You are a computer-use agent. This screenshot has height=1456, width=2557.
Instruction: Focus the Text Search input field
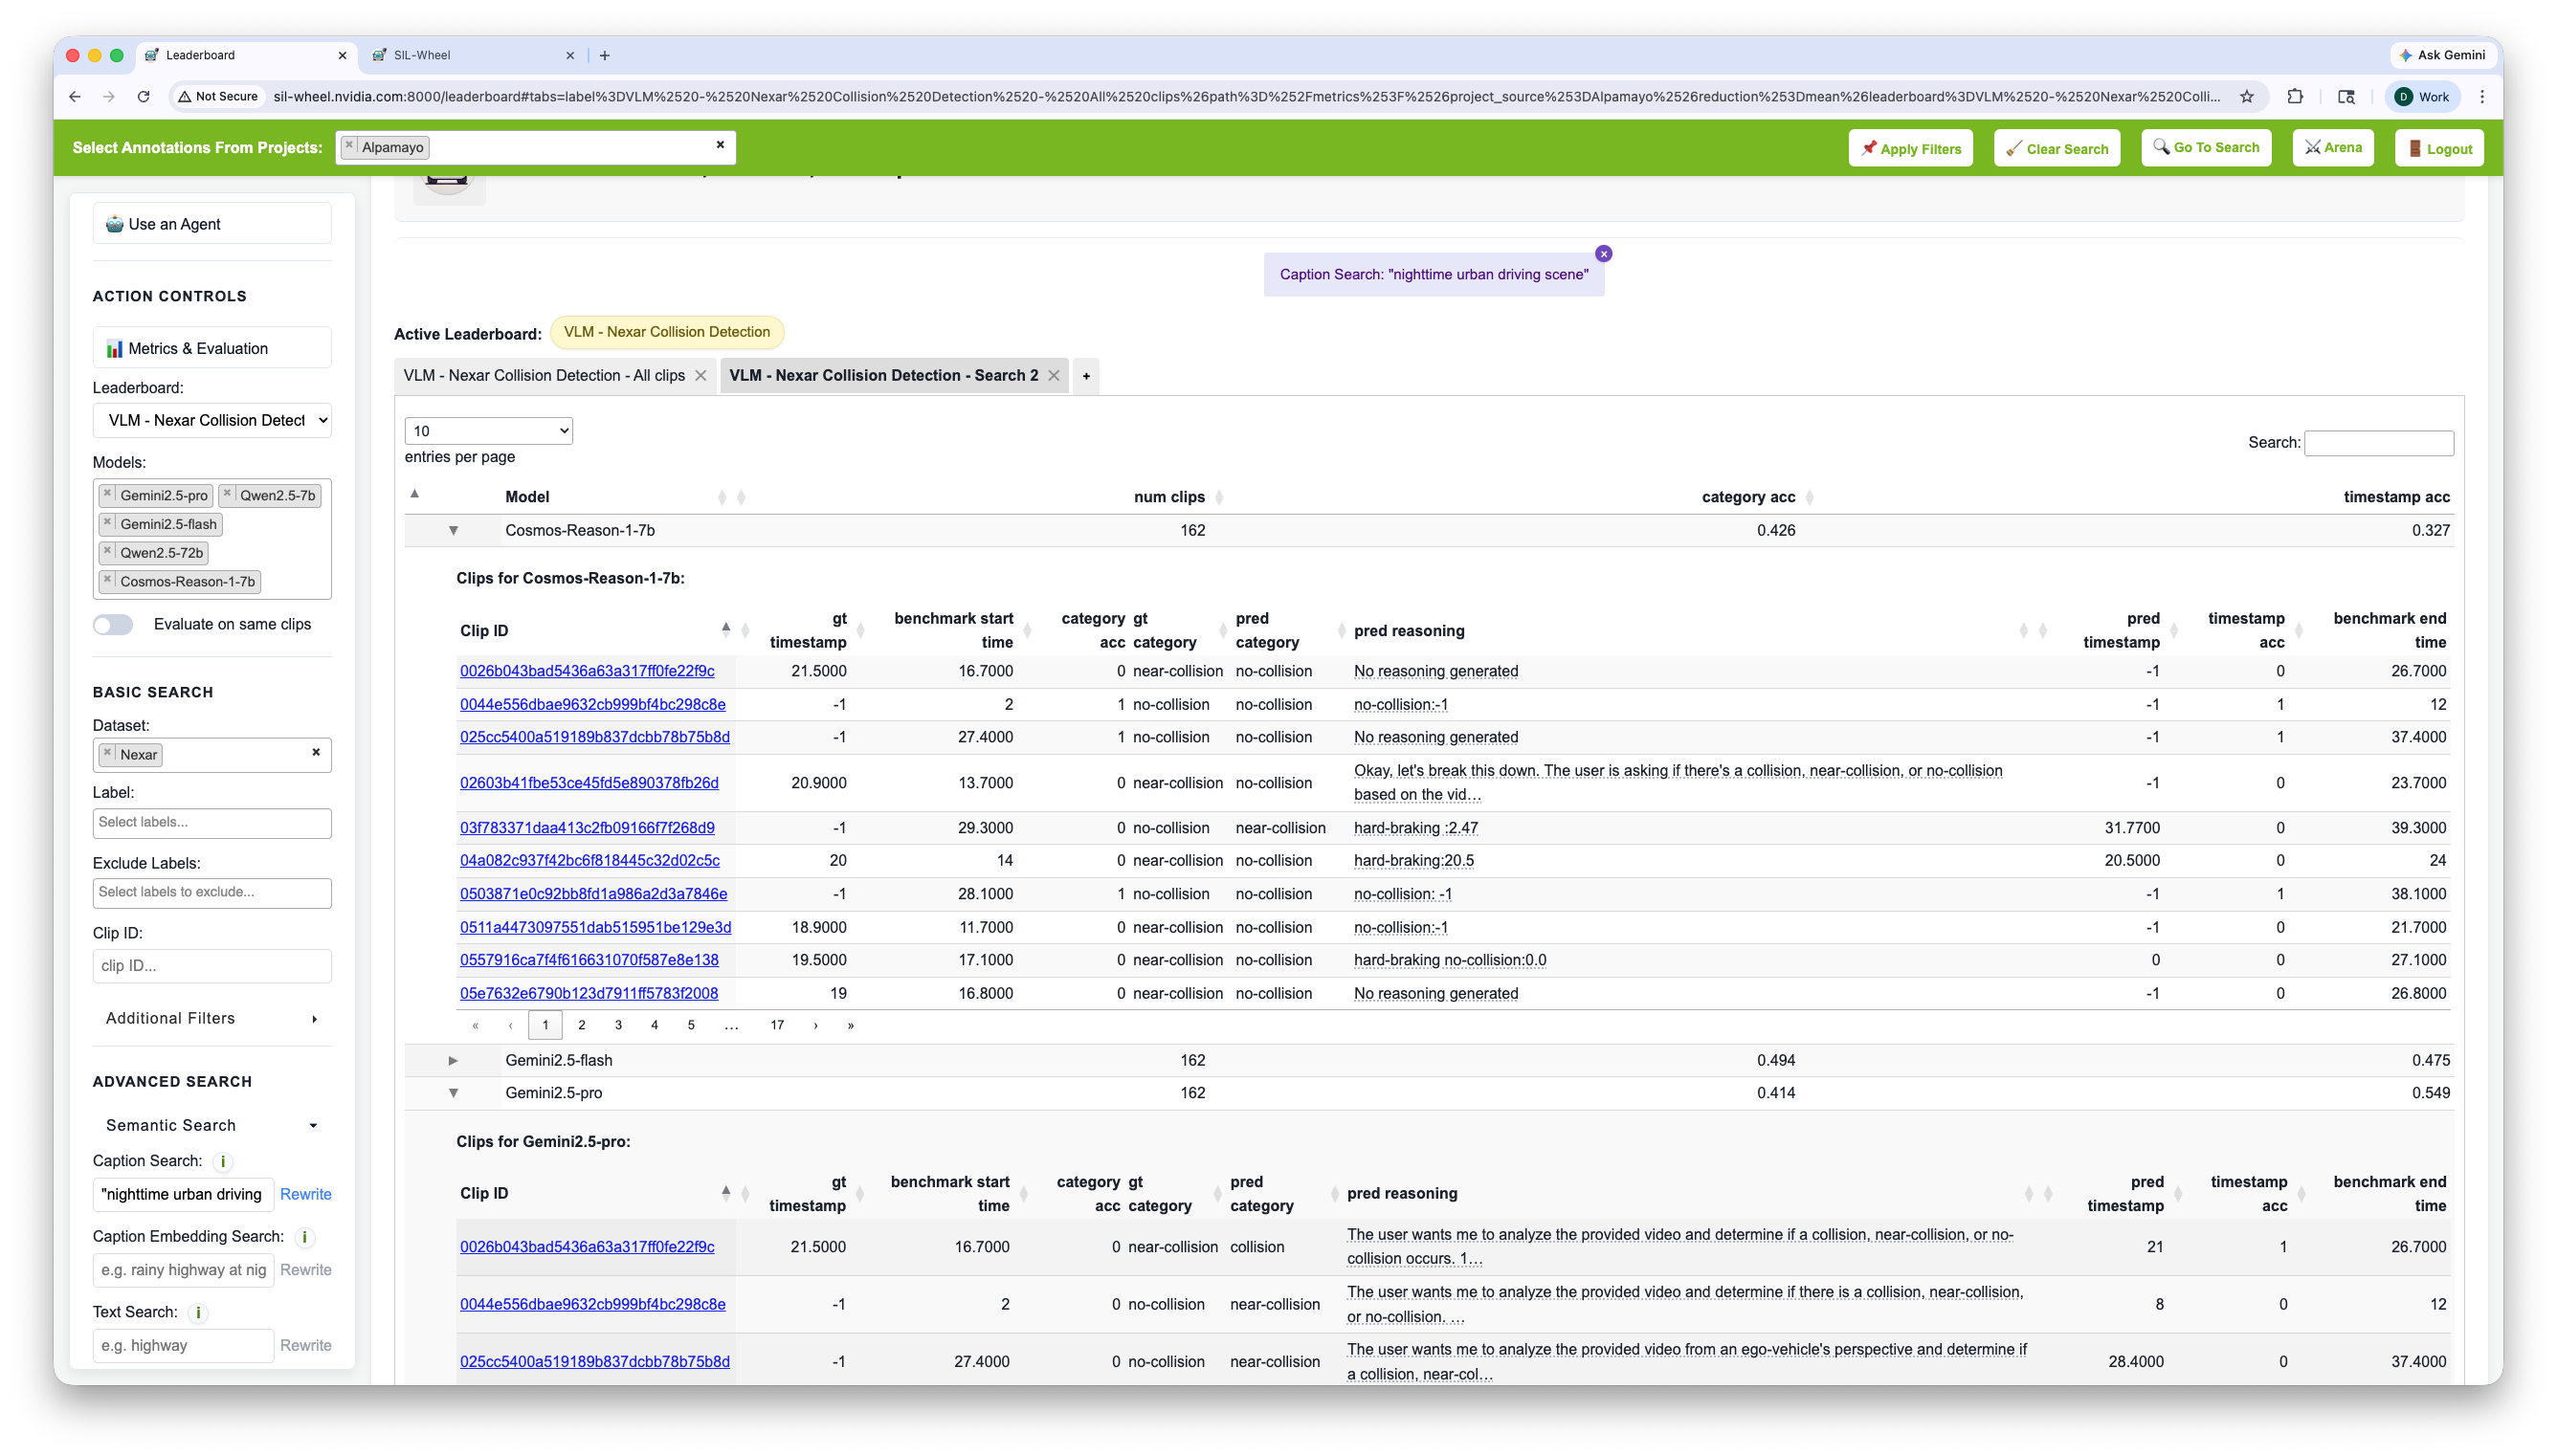(x=183, y=1346)
